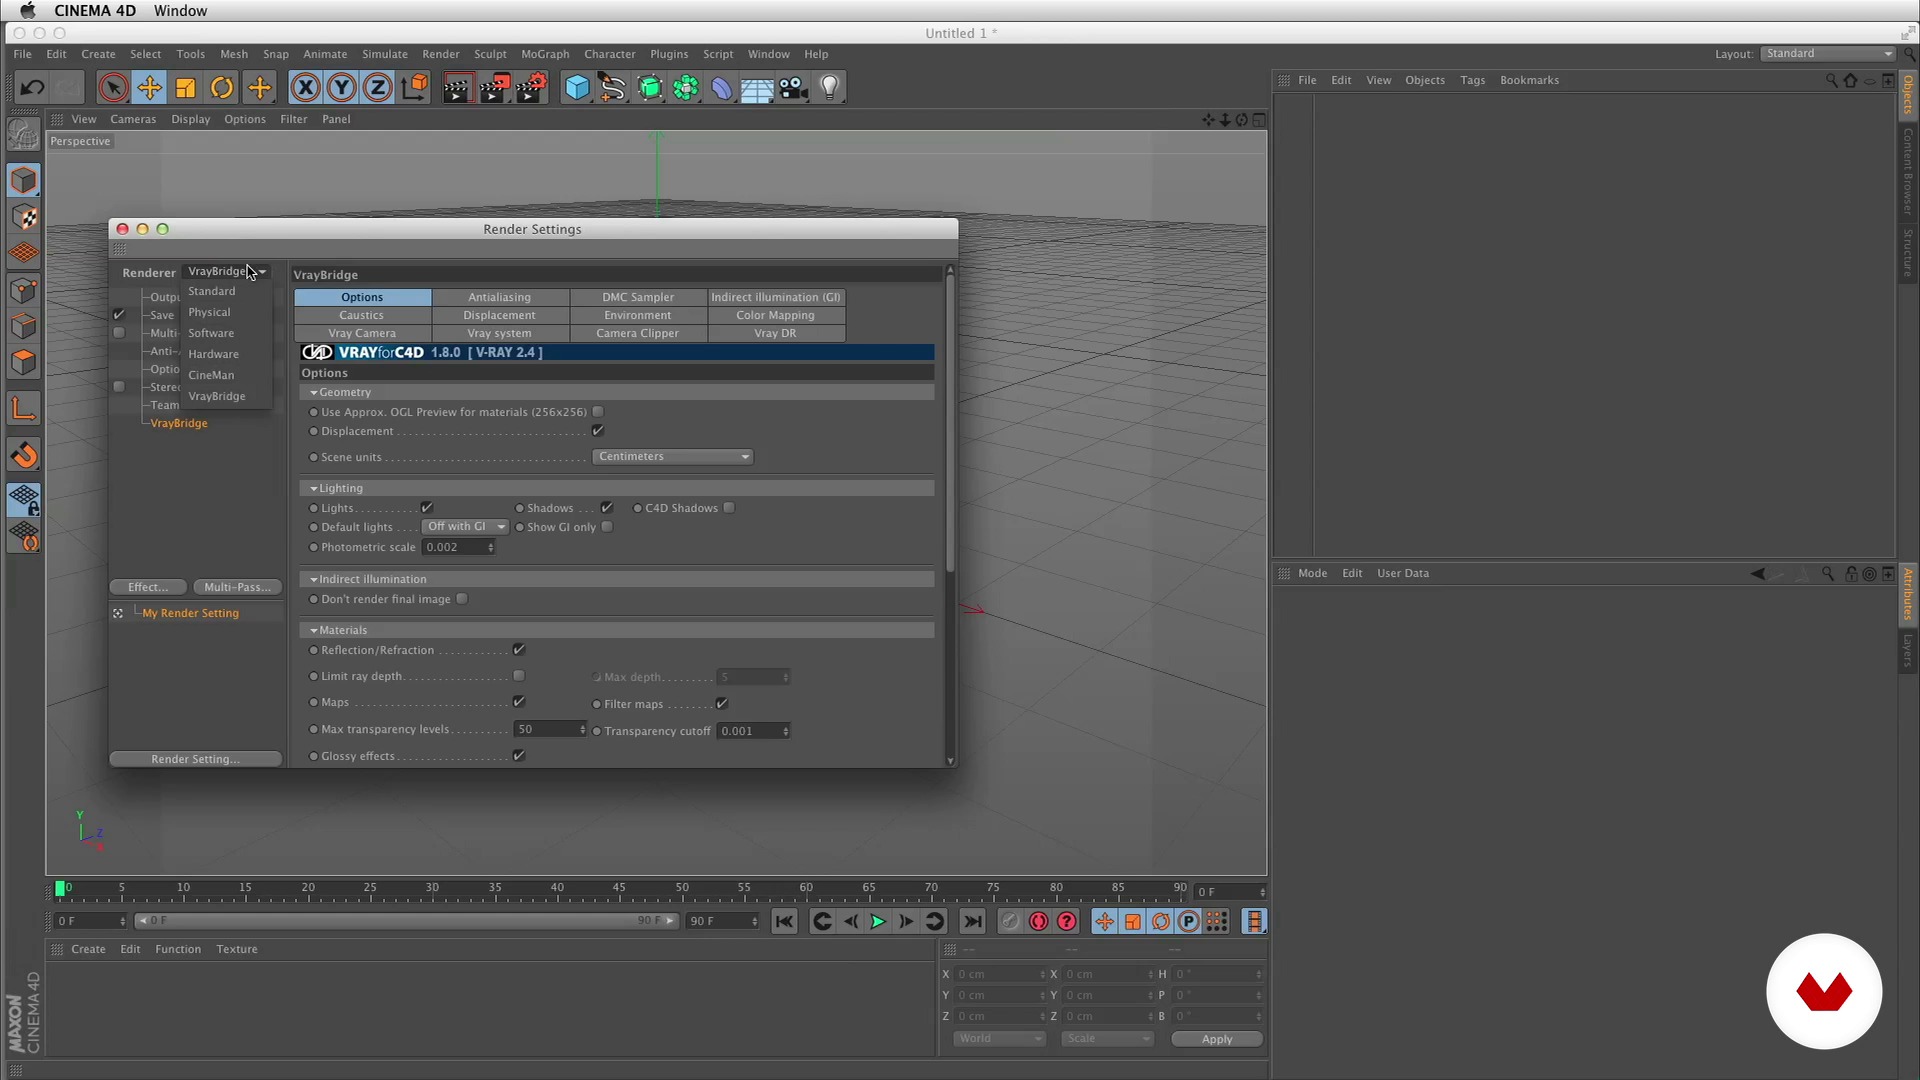Select VrayBridge in settings tree
This screenshot has width=1920, height=1080.
coord(179,423)
